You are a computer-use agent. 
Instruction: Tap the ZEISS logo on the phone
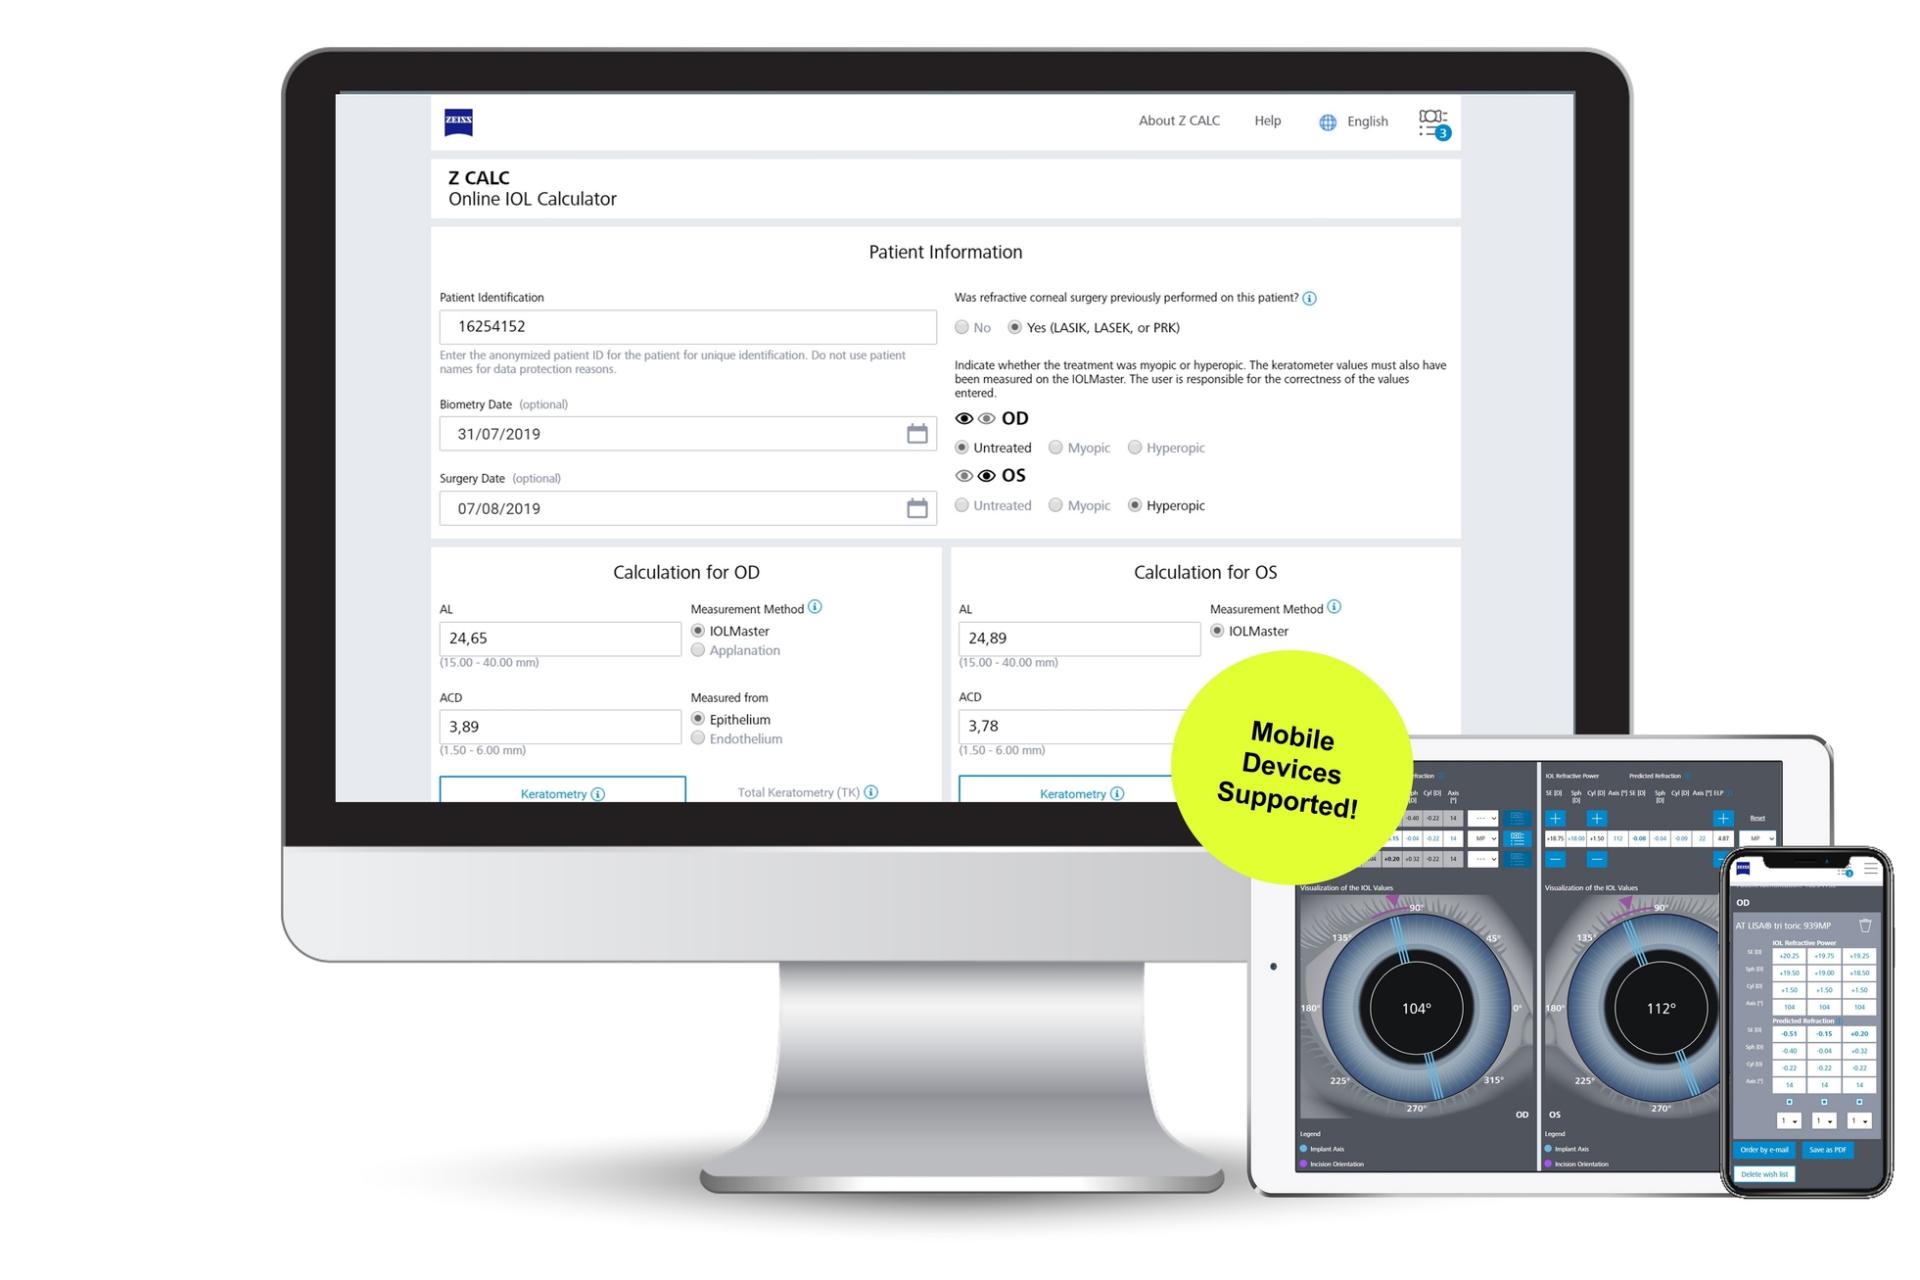(x=1743, y=868)
